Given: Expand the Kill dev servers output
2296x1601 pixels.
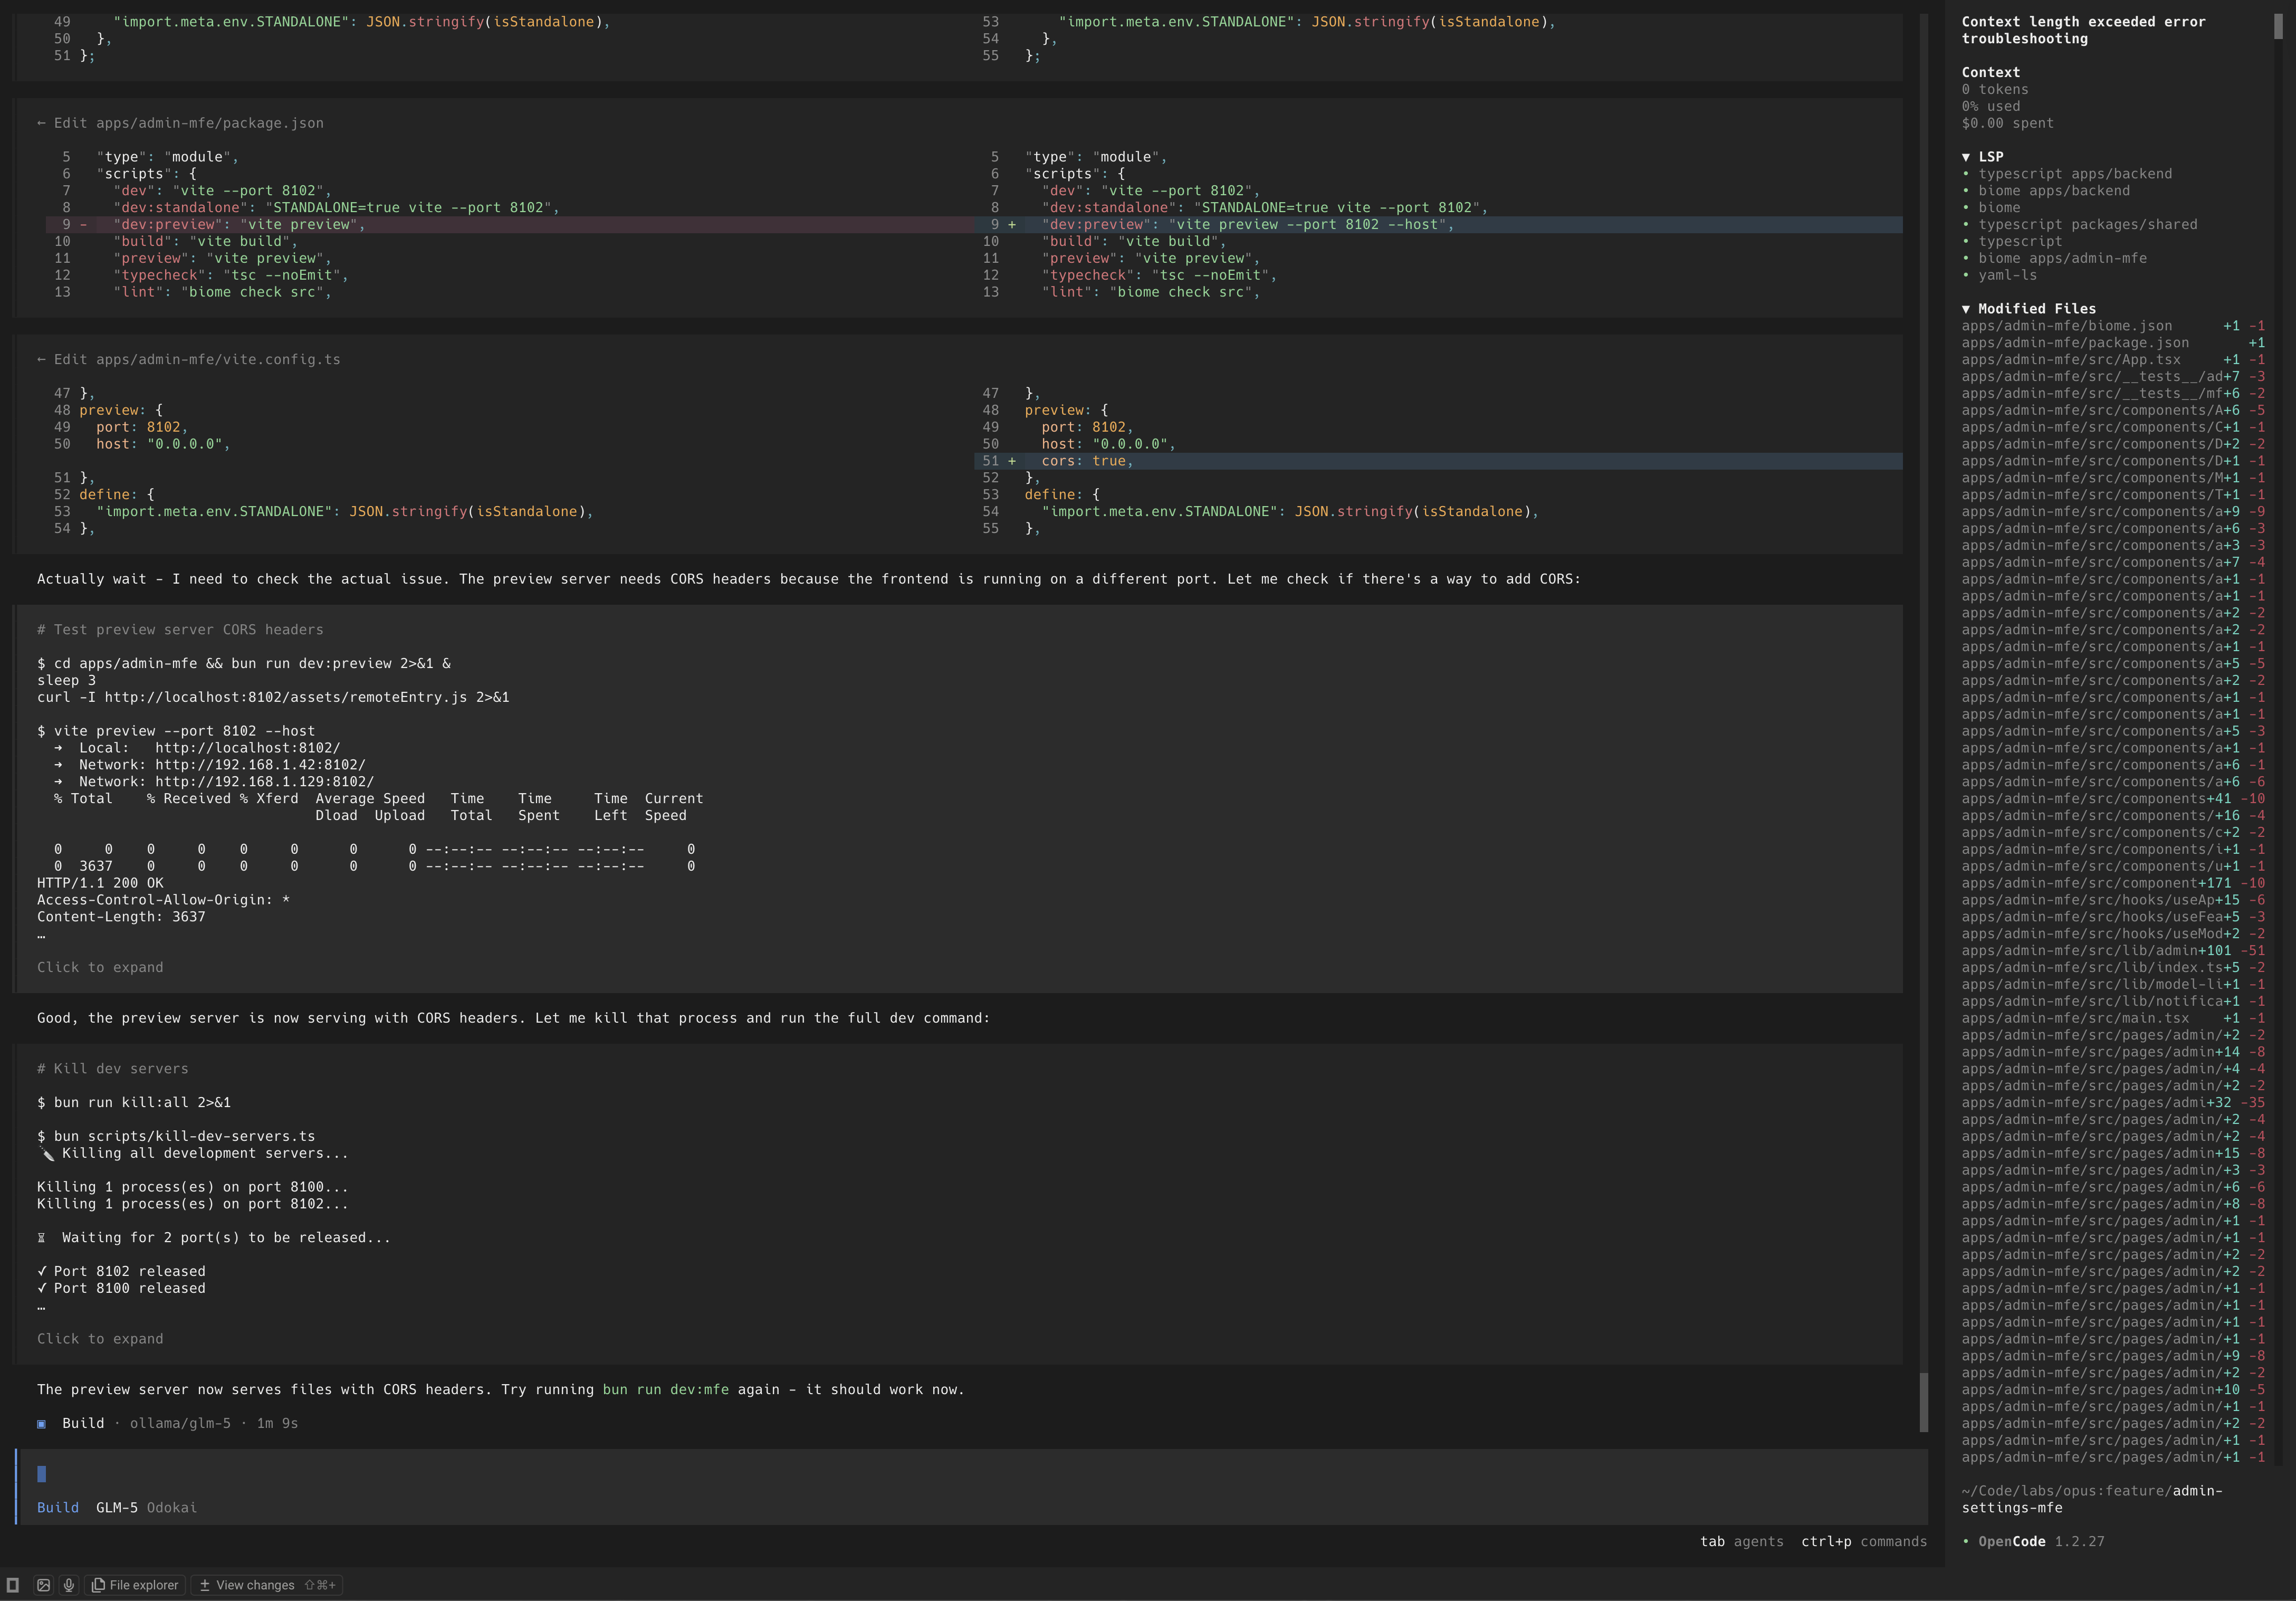Looking at the screenshot, I should [x=100, y=1339].
